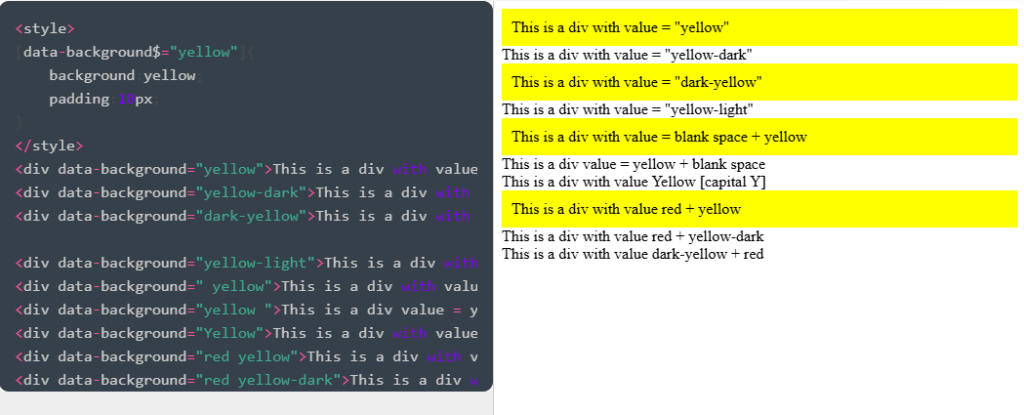Click code line with data-background="yellow-light"

246,263
